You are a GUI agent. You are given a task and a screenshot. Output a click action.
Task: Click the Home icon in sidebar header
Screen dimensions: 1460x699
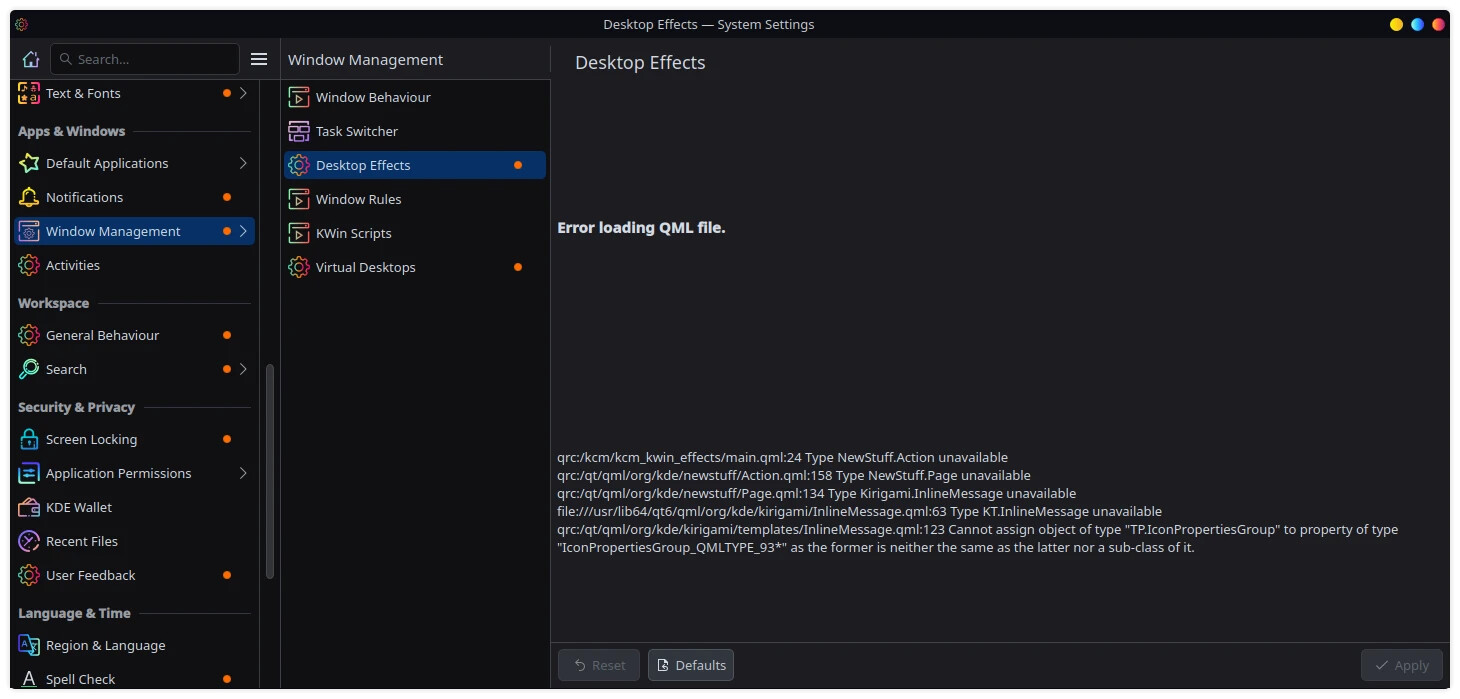coord(31,59)
